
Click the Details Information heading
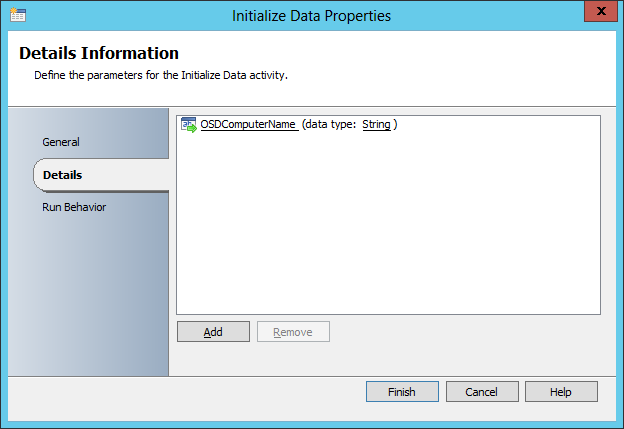[99, 54]
